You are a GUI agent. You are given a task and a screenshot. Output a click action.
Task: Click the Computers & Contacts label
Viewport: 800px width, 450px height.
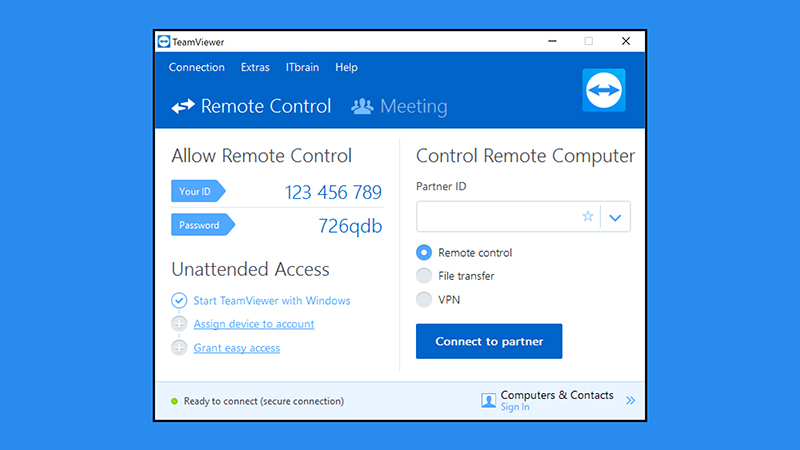click(x=557, y=395)
